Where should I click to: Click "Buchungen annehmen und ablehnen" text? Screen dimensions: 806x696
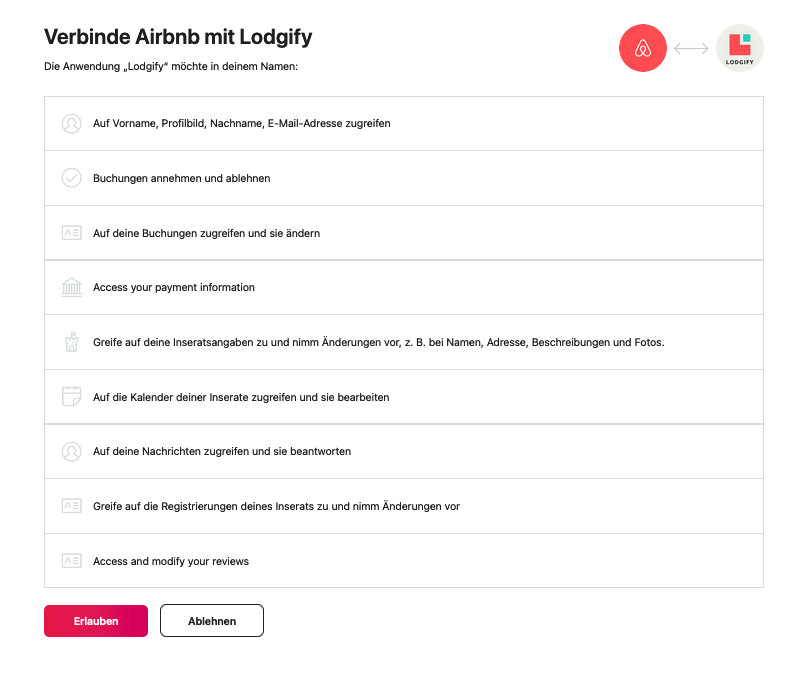pos(181,178)
